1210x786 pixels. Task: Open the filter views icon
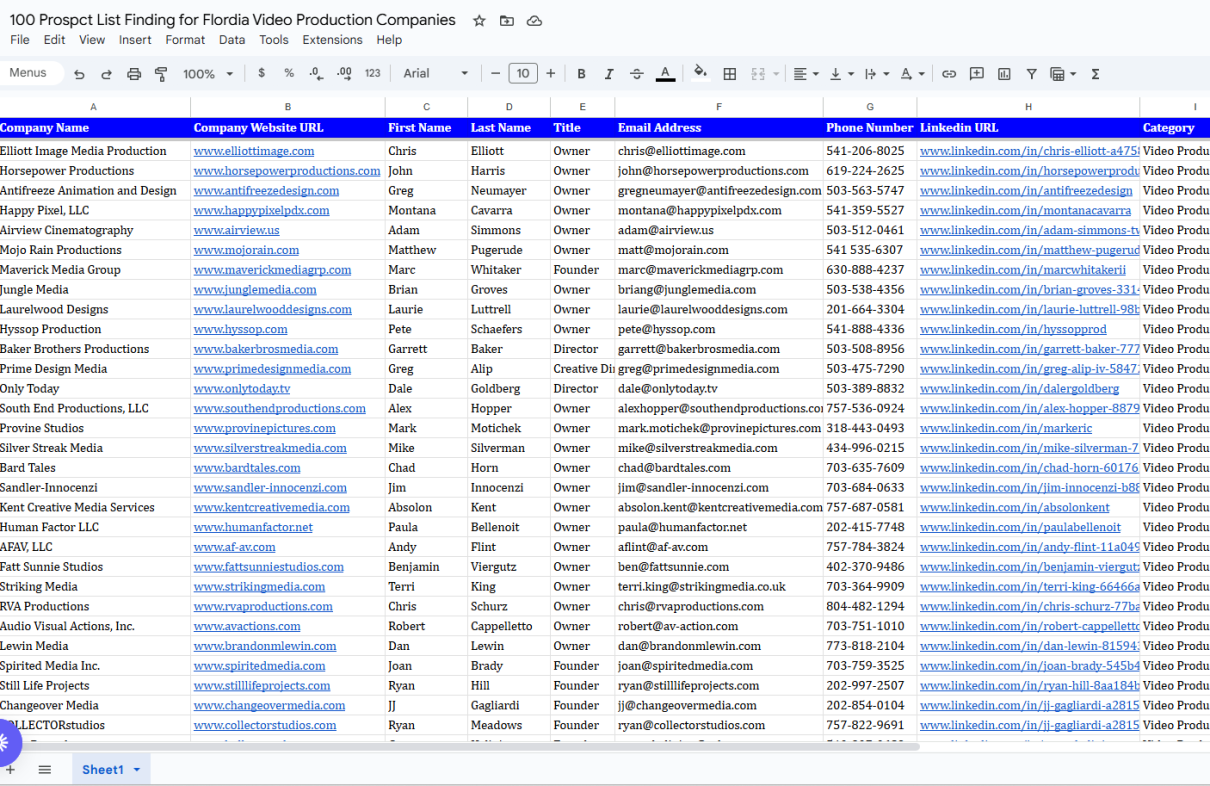point(1063,74)
